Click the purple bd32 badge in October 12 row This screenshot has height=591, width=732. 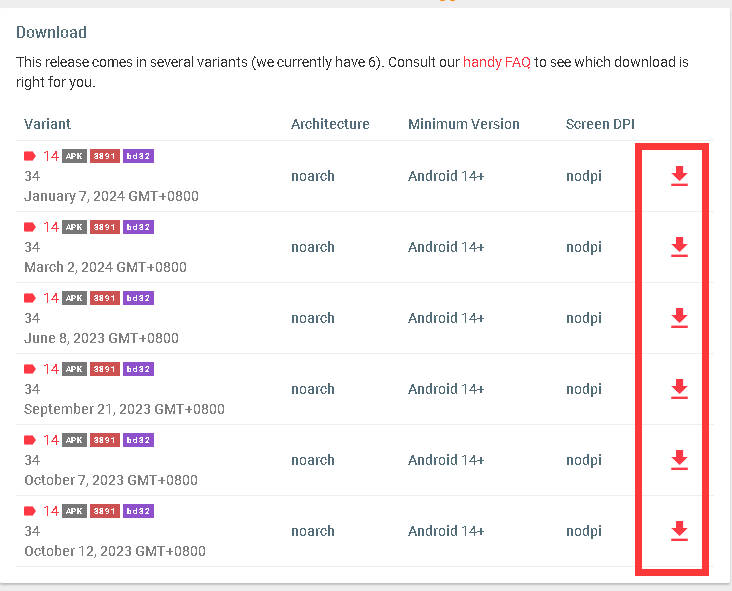point(138,511)
